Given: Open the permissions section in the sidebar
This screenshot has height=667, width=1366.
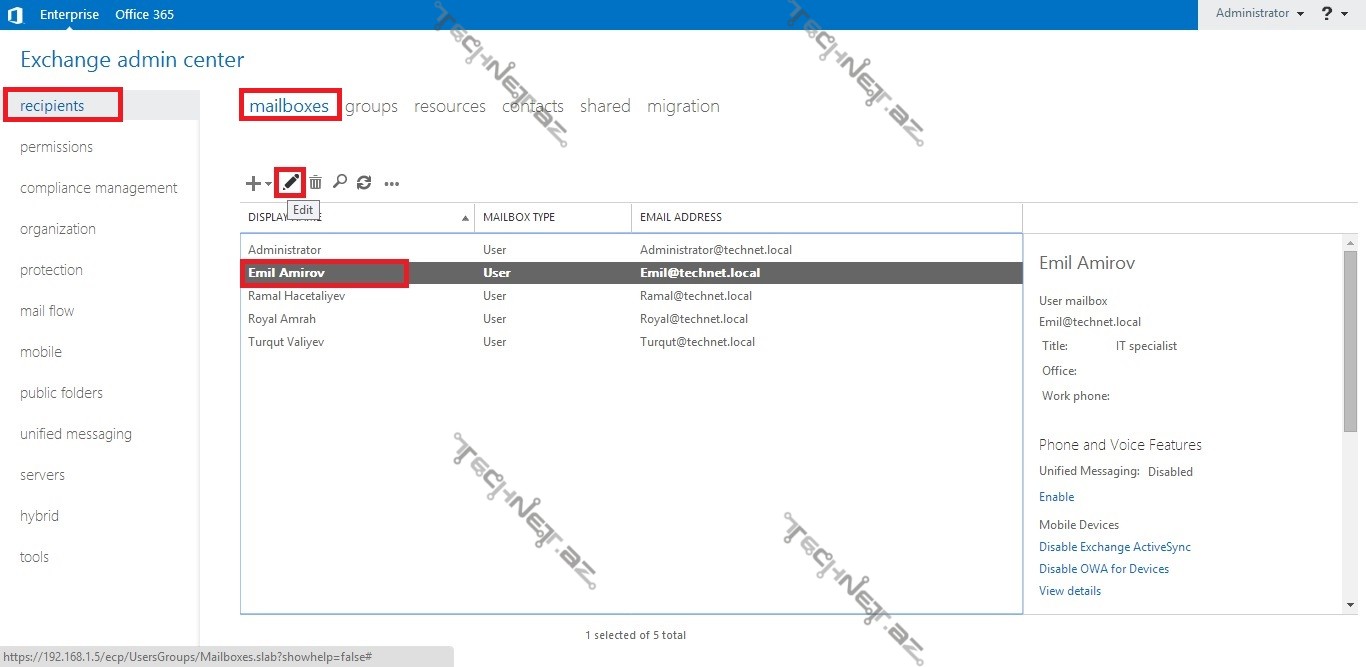Looking at the screenshot, I should pyautogui.click(x=56, y=147).
